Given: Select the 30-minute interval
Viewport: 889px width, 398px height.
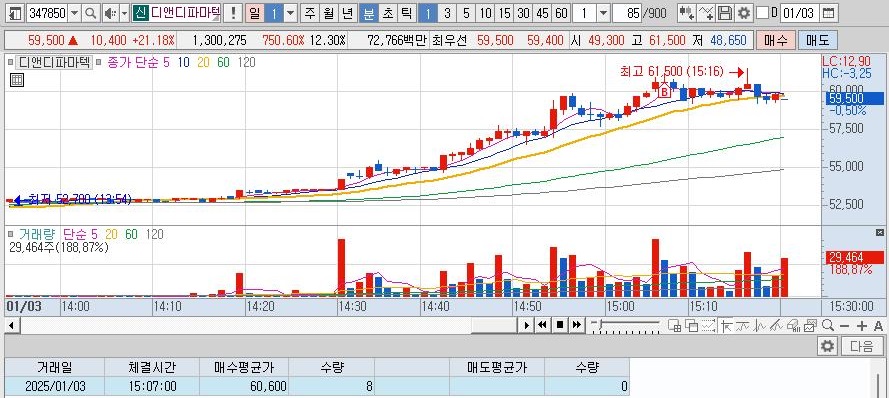Looking at the screenshot, I should [x=524, y=12].
